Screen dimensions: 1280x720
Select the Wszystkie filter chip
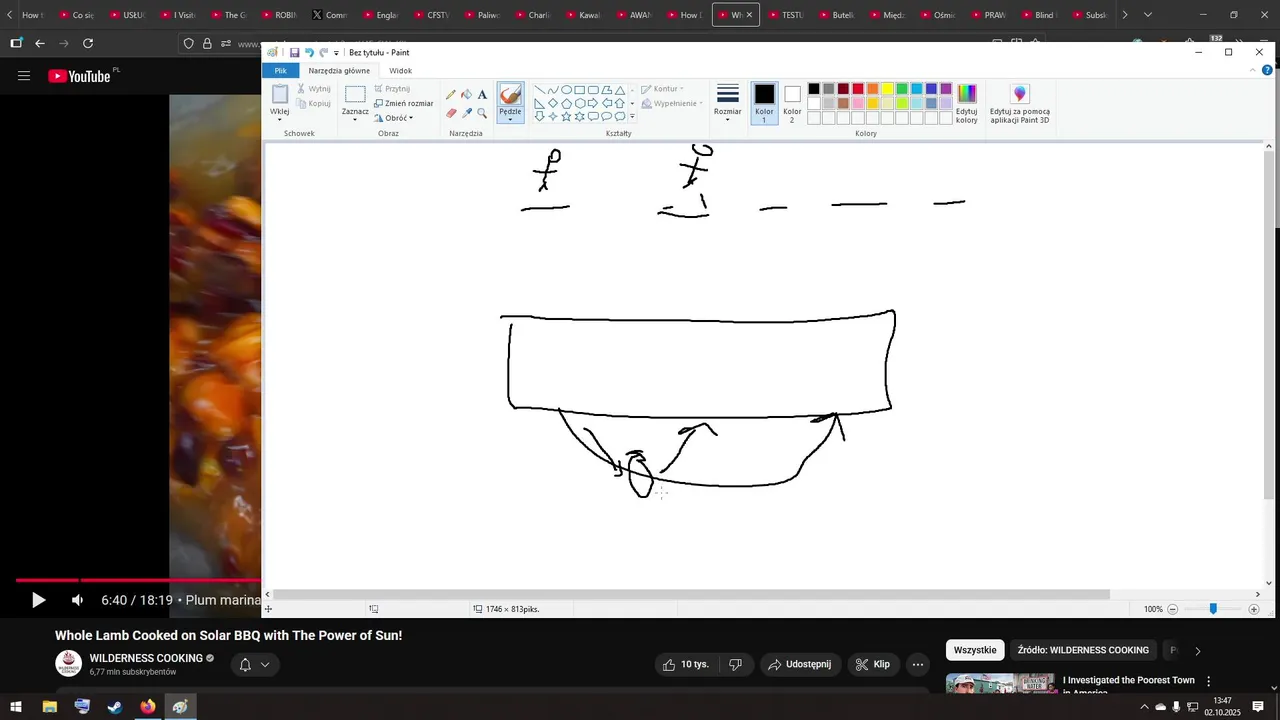click(975, 650)
